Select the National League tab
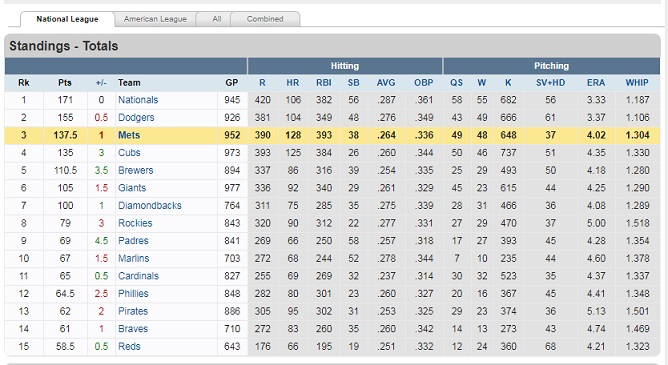 [67, 19]
